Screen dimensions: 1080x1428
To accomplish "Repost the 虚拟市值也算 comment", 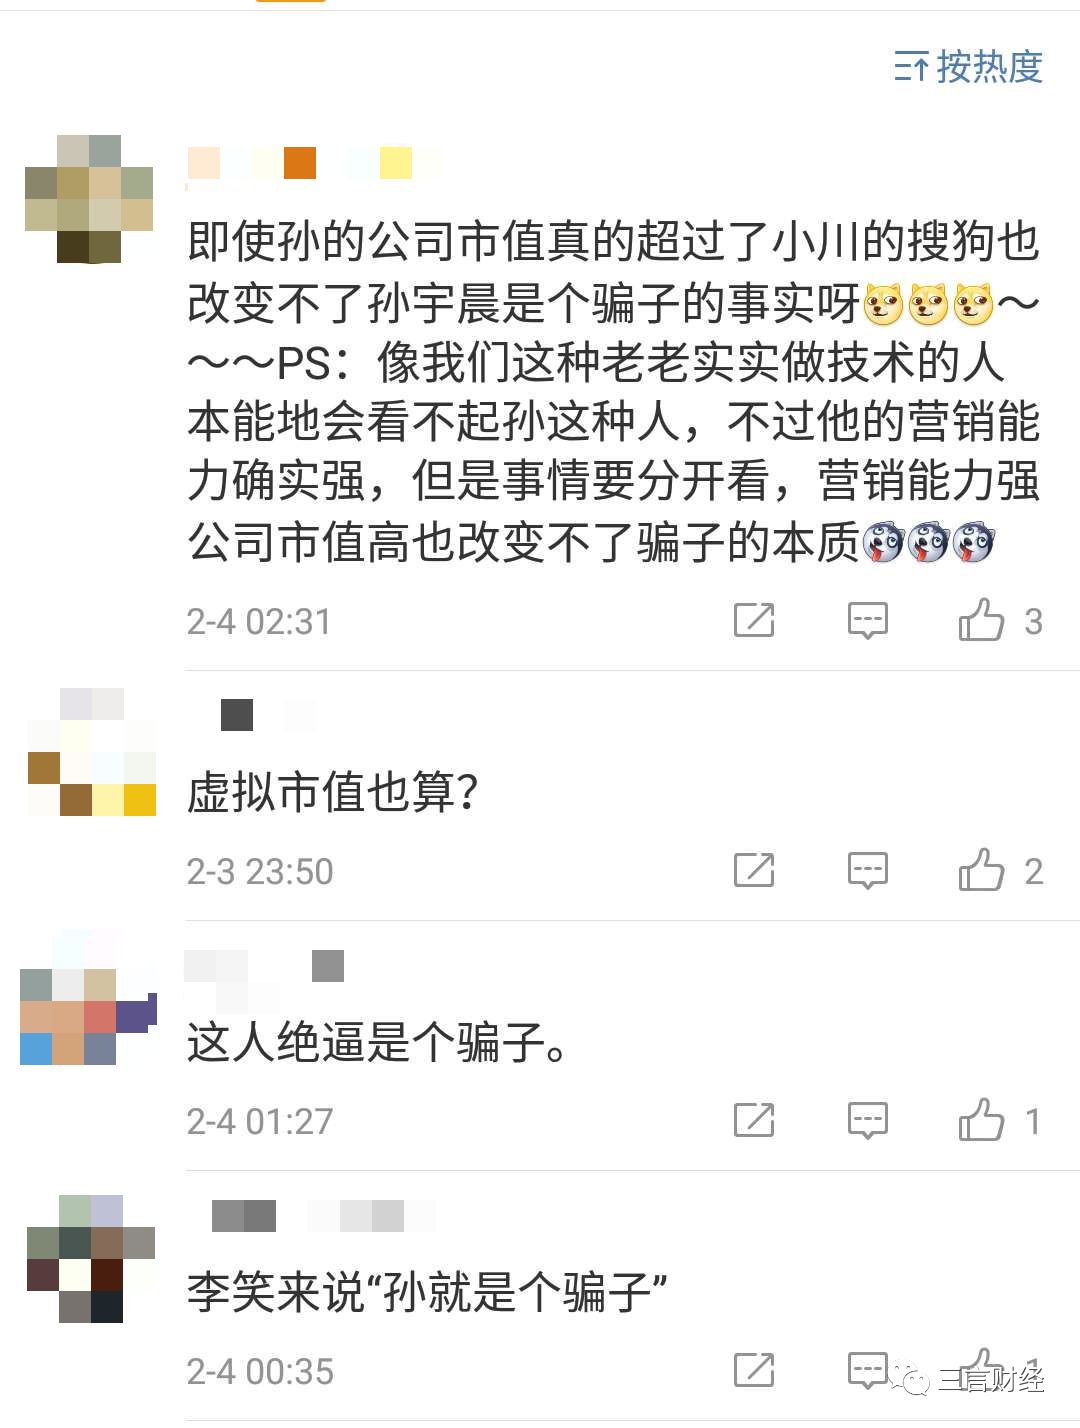I will pos(754,870).
